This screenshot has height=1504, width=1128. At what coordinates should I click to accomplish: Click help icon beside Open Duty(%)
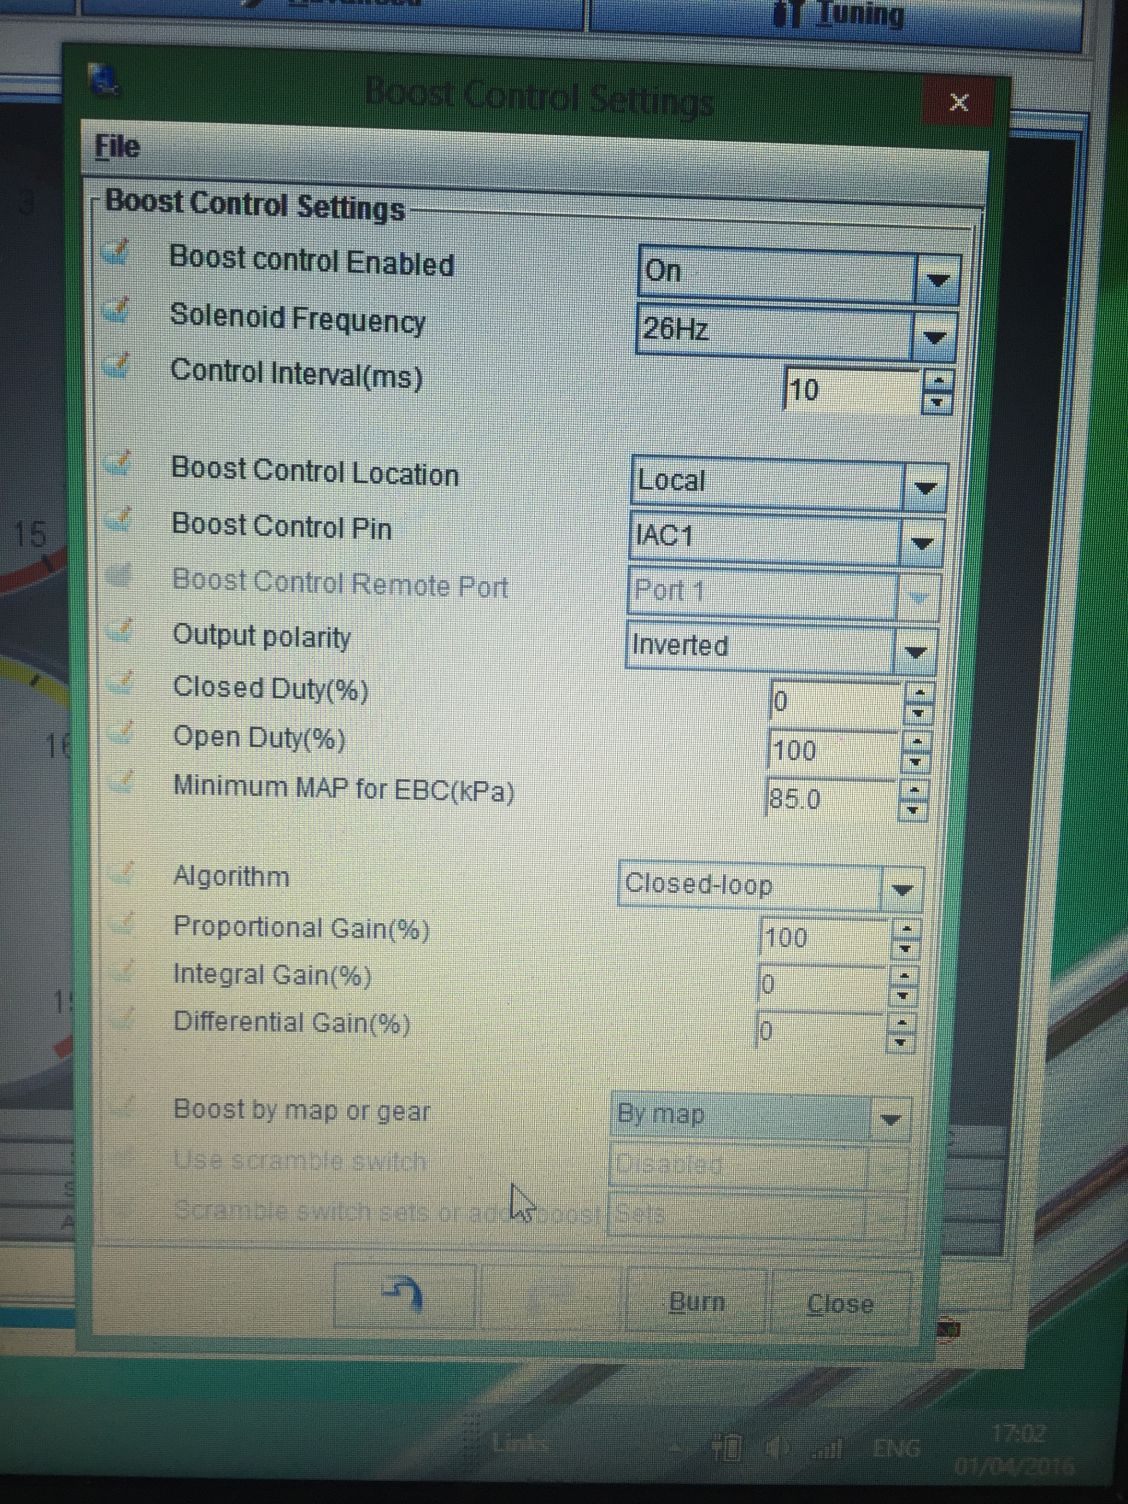pos(121,732)
